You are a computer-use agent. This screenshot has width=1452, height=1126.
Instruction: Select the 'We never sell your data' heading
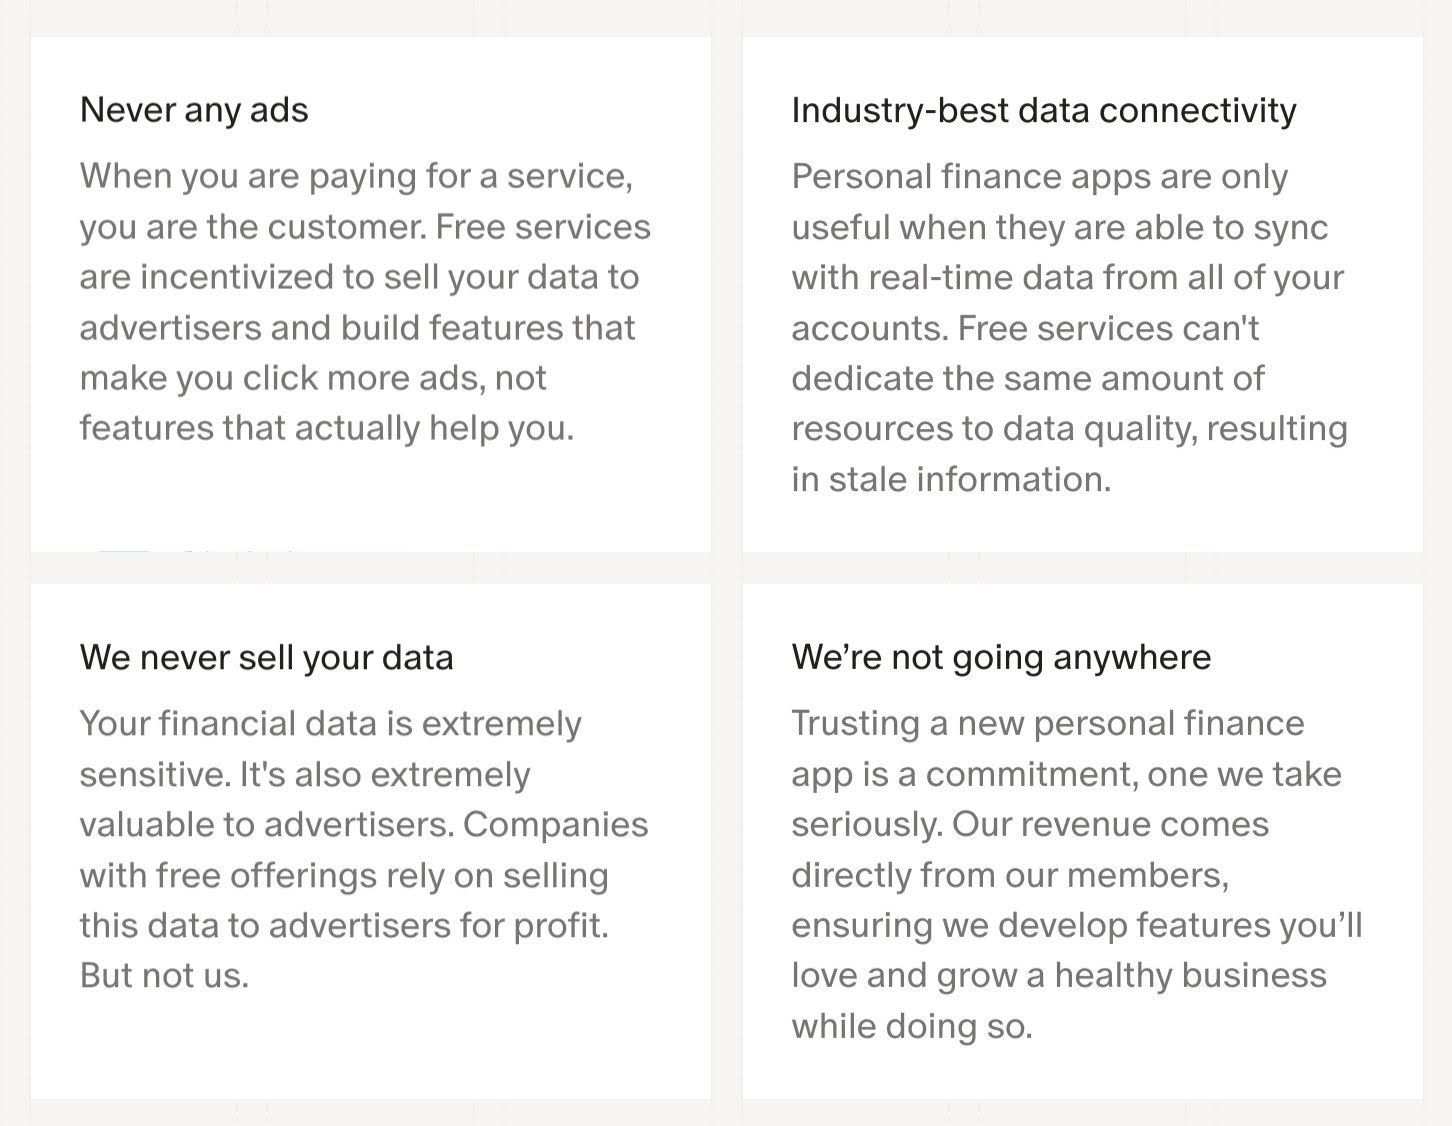(266, 657)
